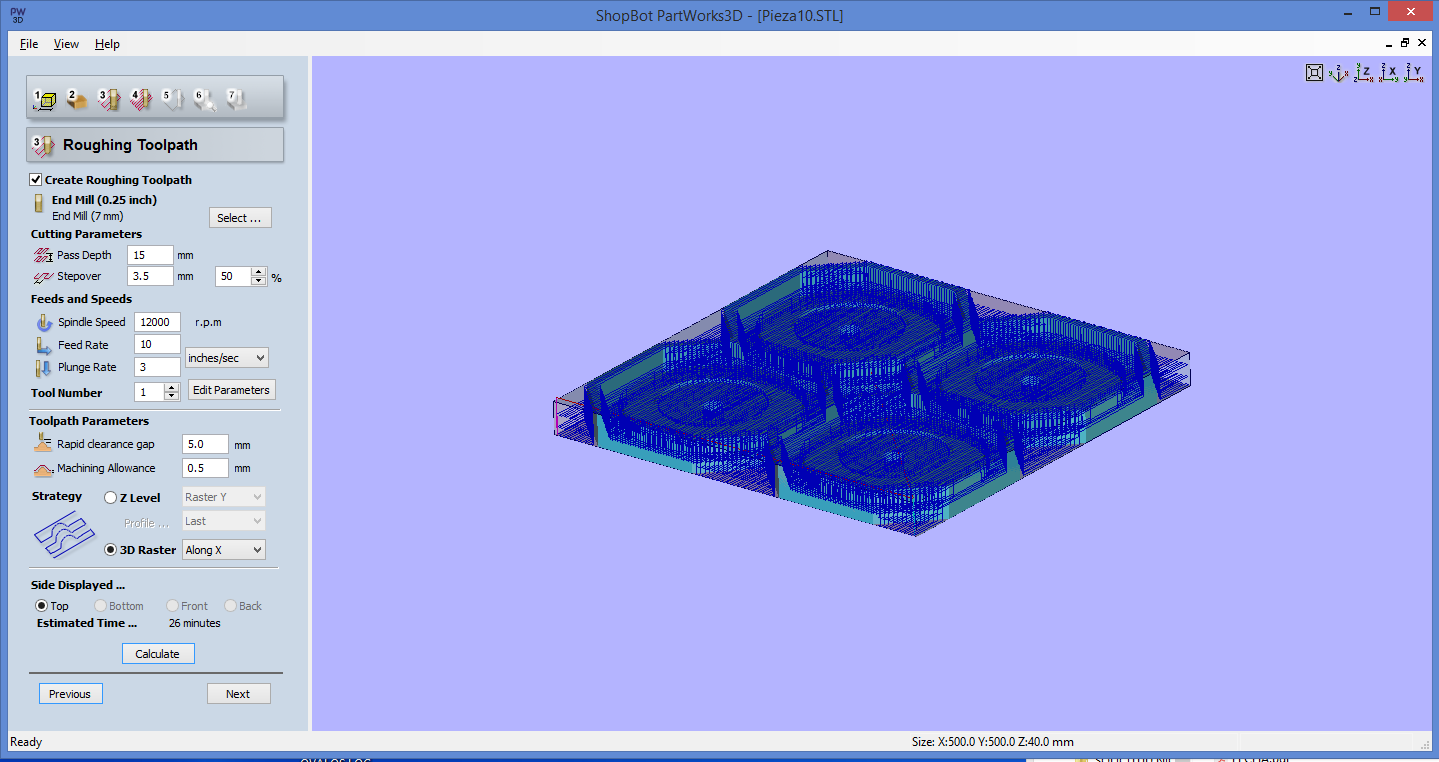Uncheck Create Roughing Toolpath

tap(36, 180)
